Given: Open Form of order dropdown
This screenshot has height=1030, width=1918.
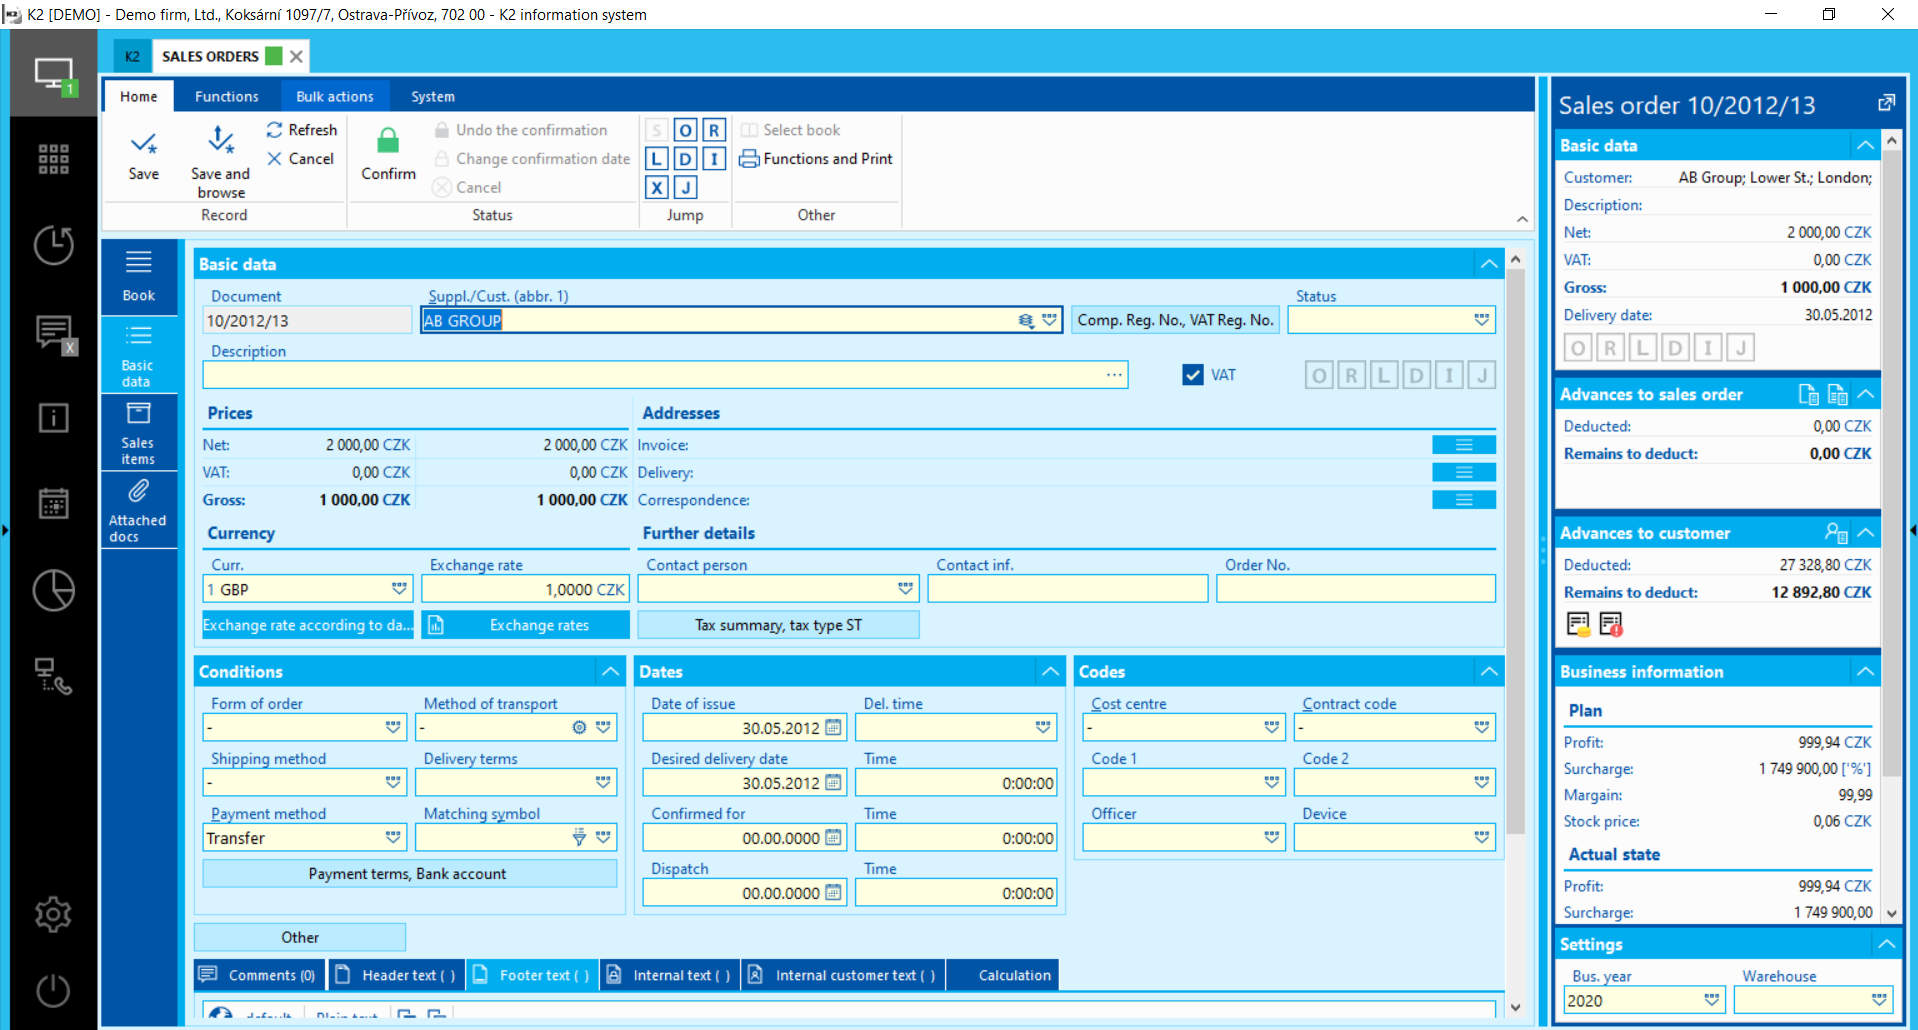Looking at the screenshot, I should coord(393,727).
